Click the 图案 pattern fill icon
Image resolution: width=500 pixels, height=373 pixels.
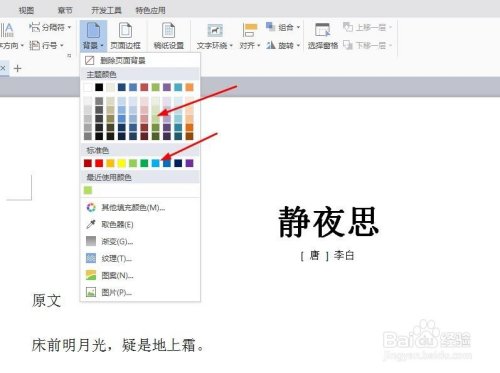click(x=91, y=275)
